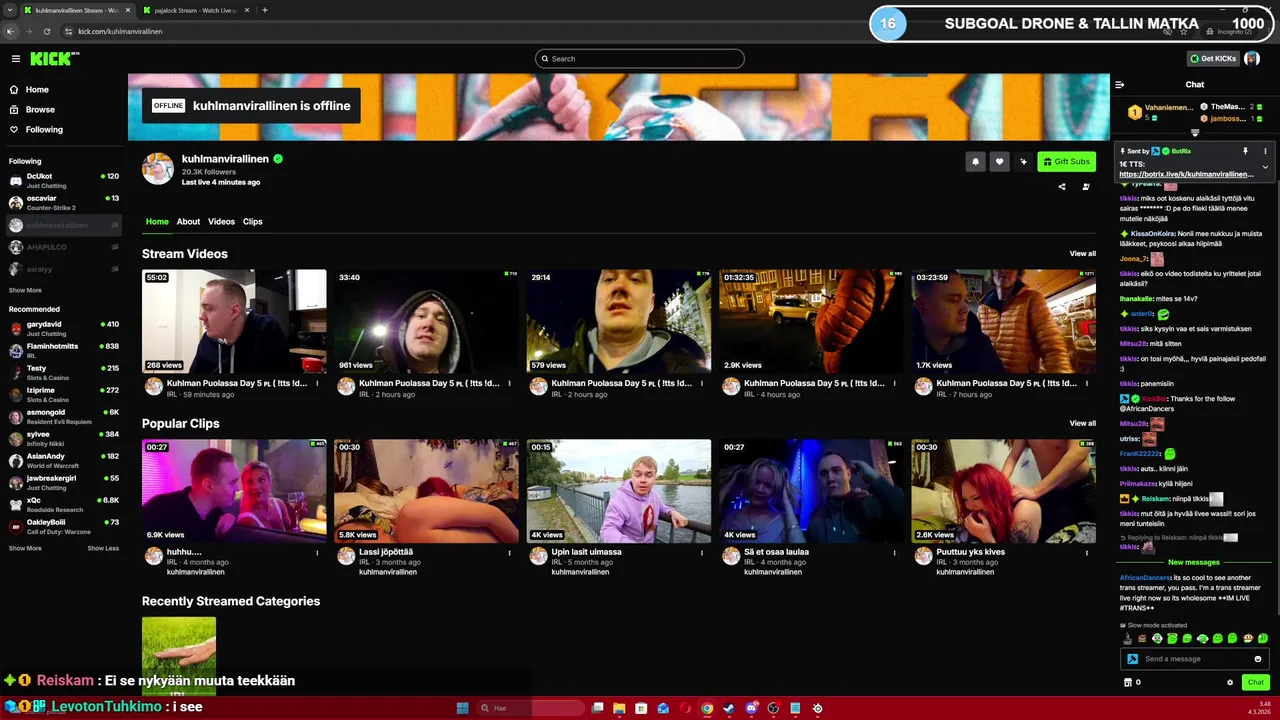
Task: Click the blue hammer badge icon in message box
Action: [x=1132, y=659]
